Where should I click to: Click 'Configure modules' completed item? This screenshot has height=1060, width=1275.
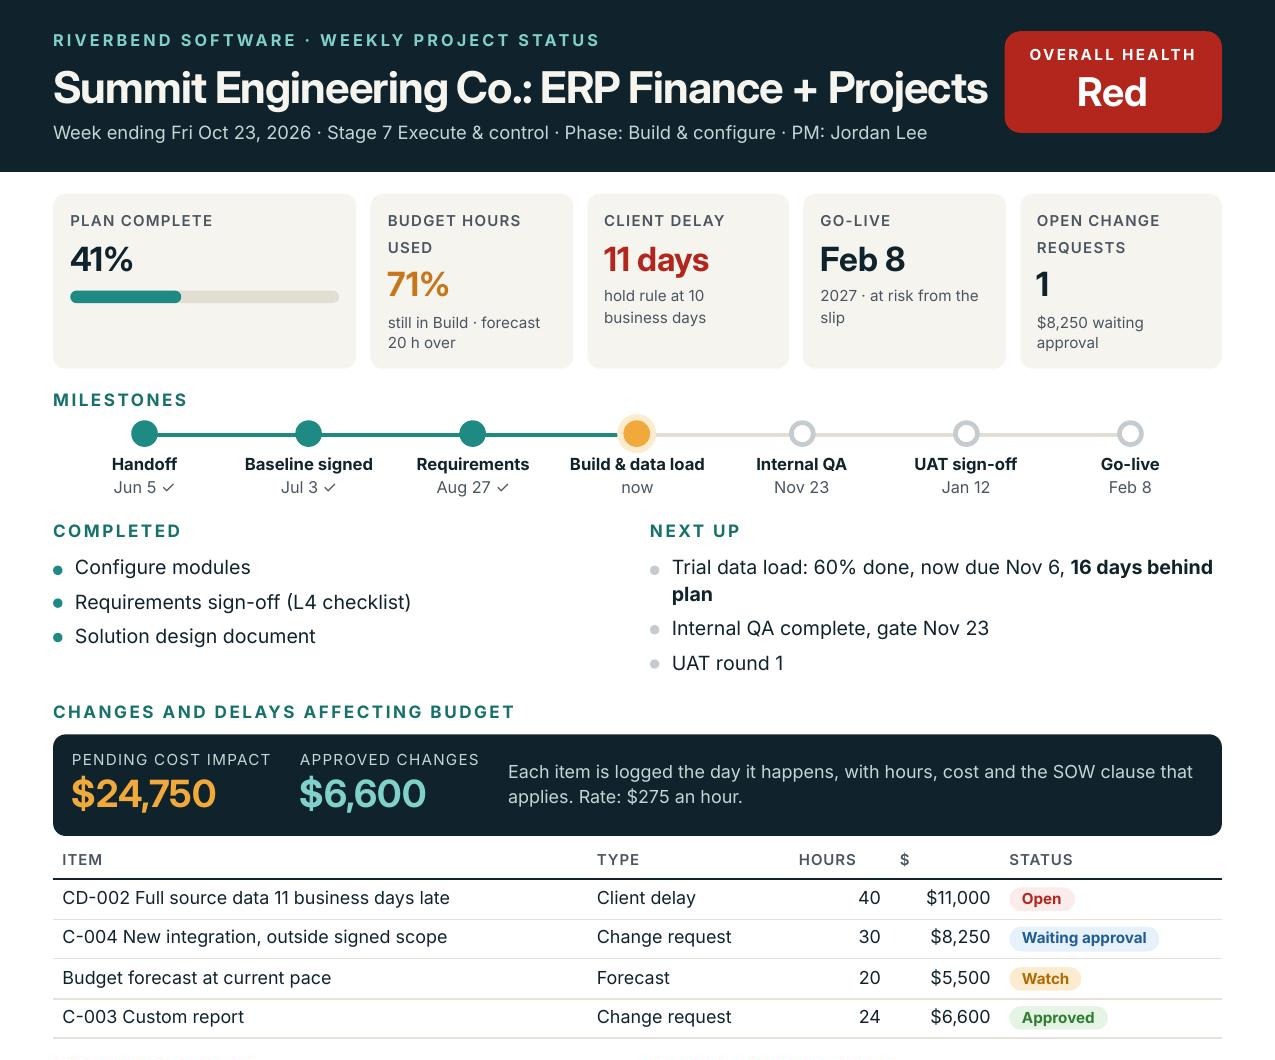tap(163, 568)
